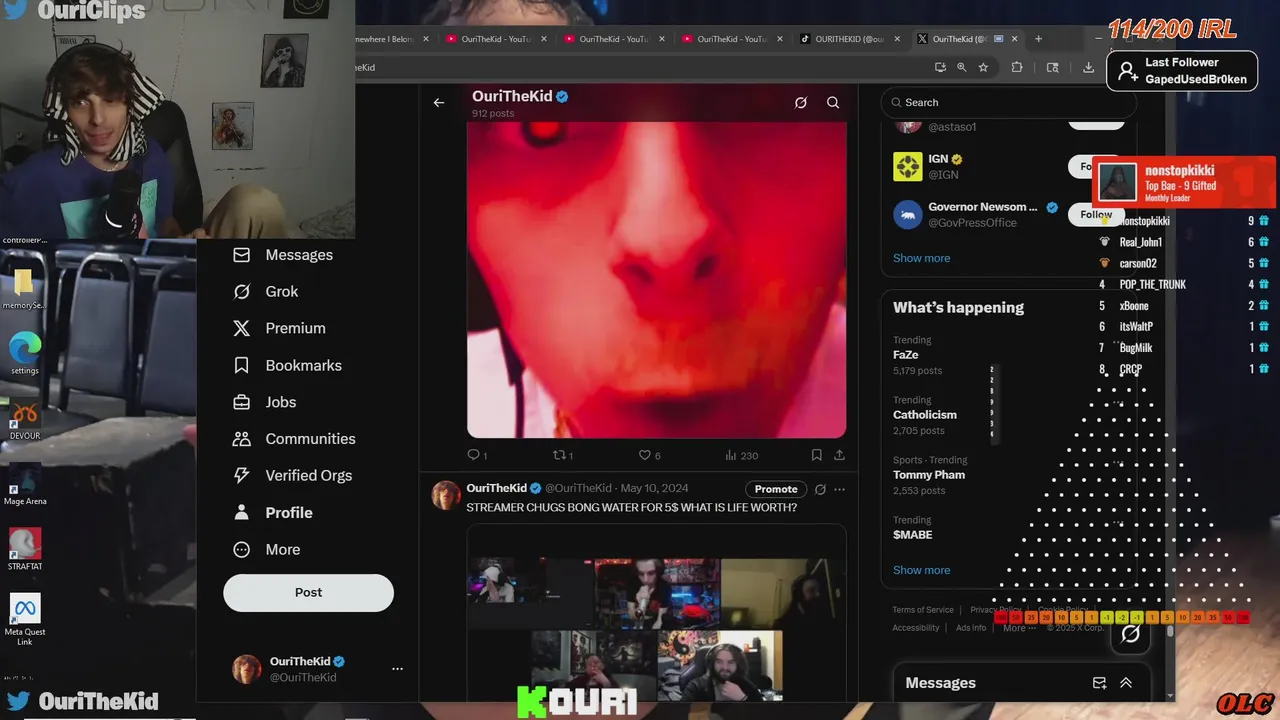
Task: Open Governor Newsom profile avatar
Action: click(x=908, y=215)
